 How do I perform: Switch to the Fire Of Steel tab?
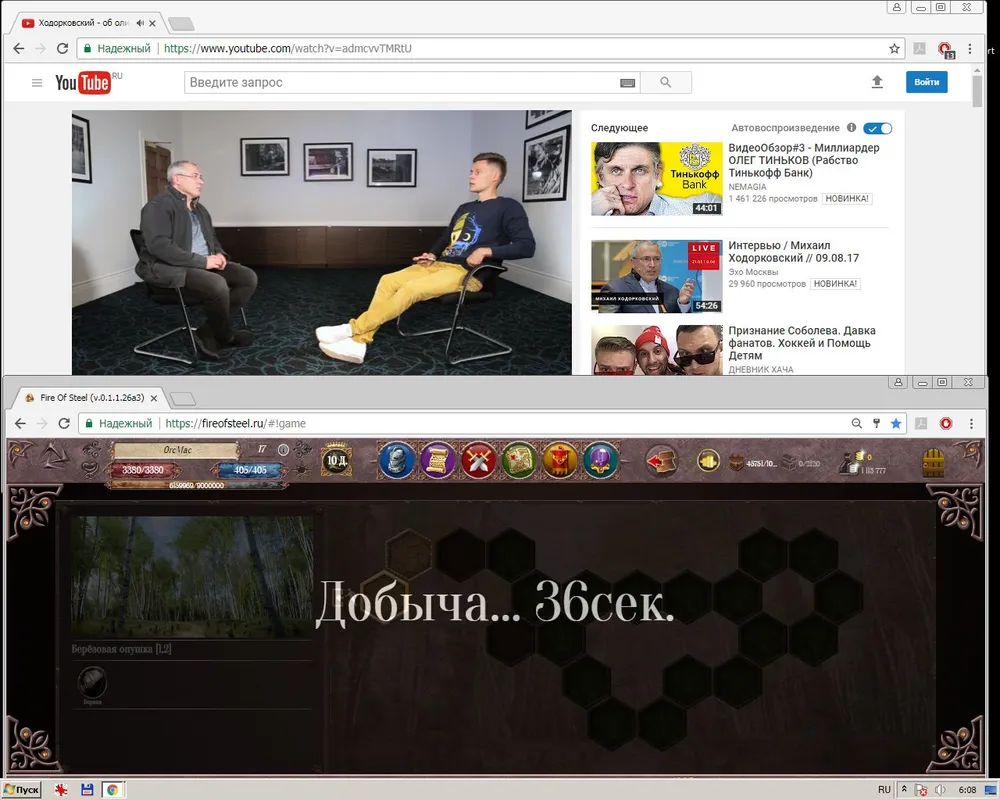91,397
